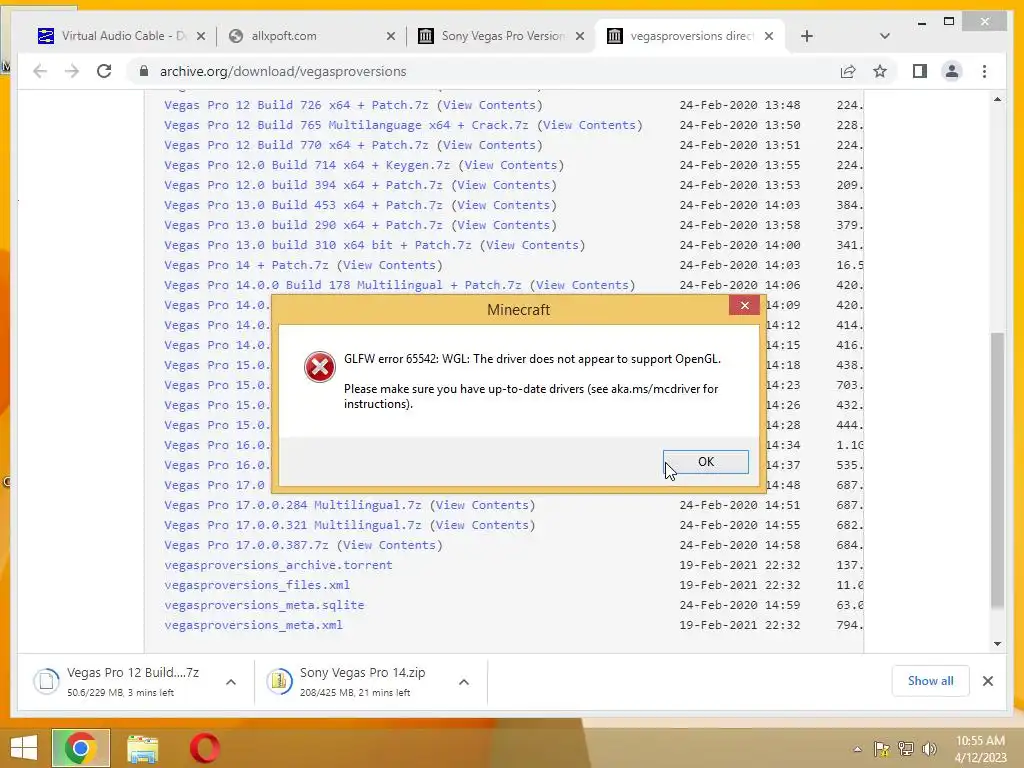The width and height of the screenshot is (1024, 768).
Task: Close the Minecraft error dialog
Action: (x=744, y=306)
